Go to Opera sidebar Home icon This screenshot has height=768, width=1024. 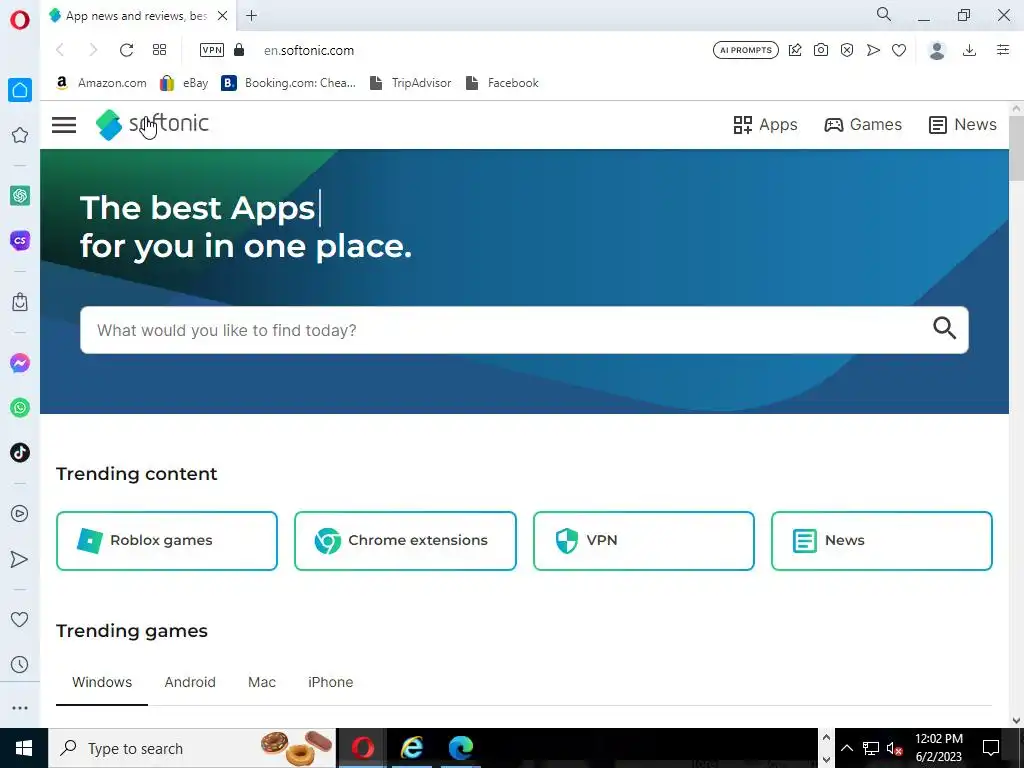point(20,90)
